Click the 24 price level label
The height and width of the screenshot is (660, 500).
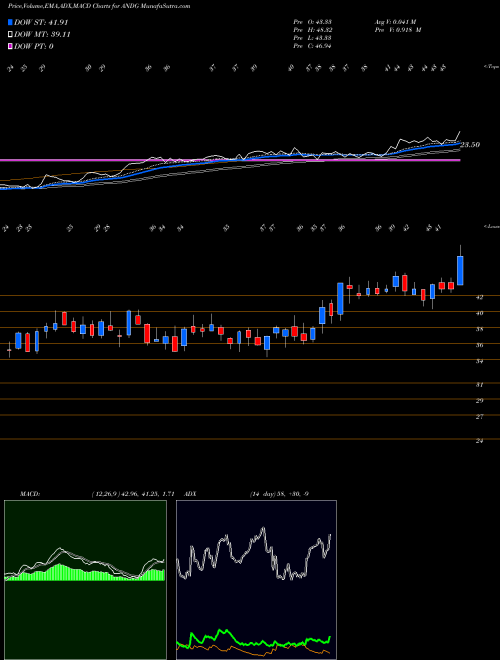(x=479, y=441)
